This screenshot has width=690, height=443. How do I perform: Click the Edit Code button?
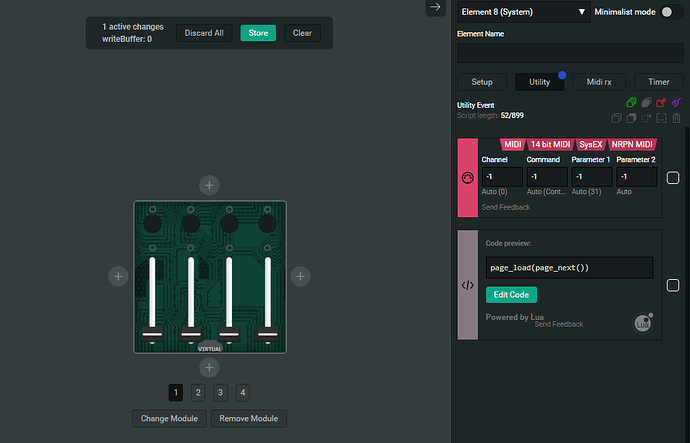click(x=511, y=295)
